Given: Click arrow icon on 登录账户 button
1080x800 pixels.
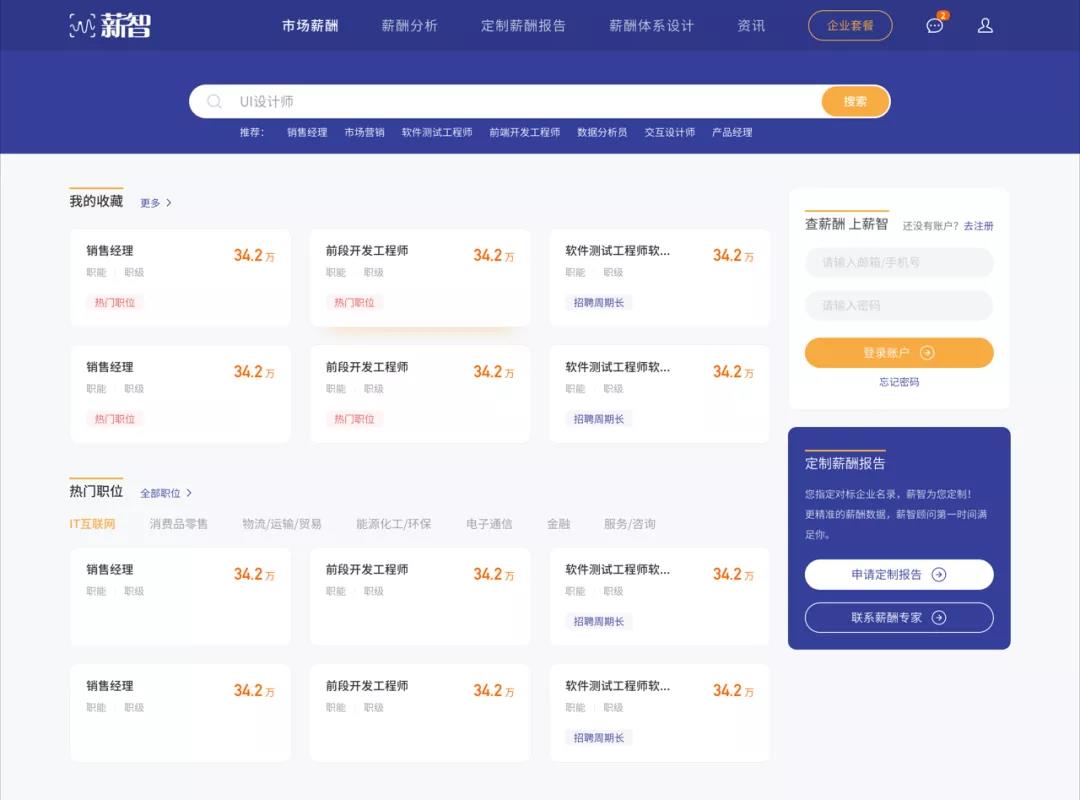Looking at the screenshot, I should (x=927, y=353).
